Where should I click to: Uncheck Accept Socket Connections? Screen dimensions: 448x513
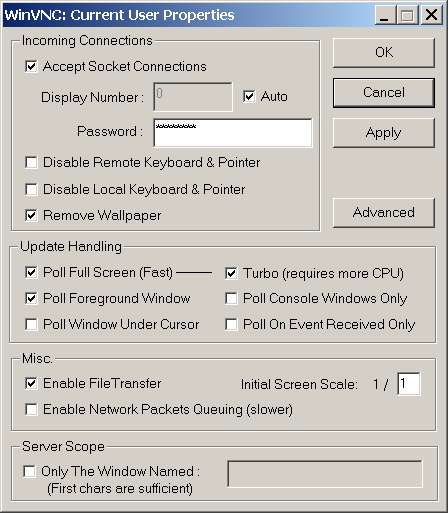31,66
